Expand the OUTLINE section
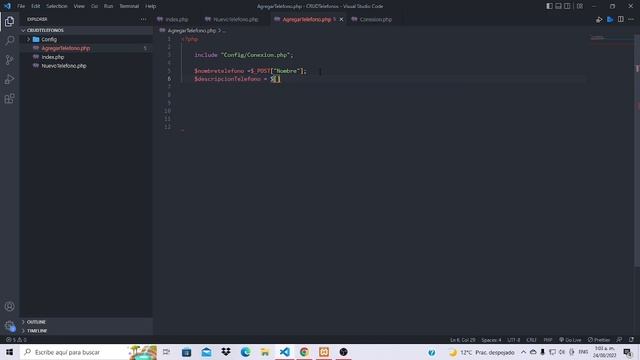Viewport: 640px width, 360px height. tap(86, 322)
